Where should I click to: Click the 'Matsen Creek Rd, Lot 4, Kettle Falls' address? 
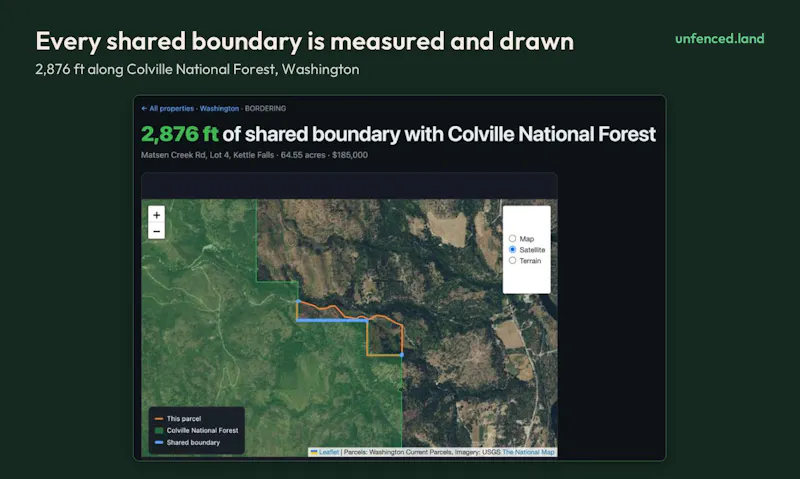click(x=207, y=155)
